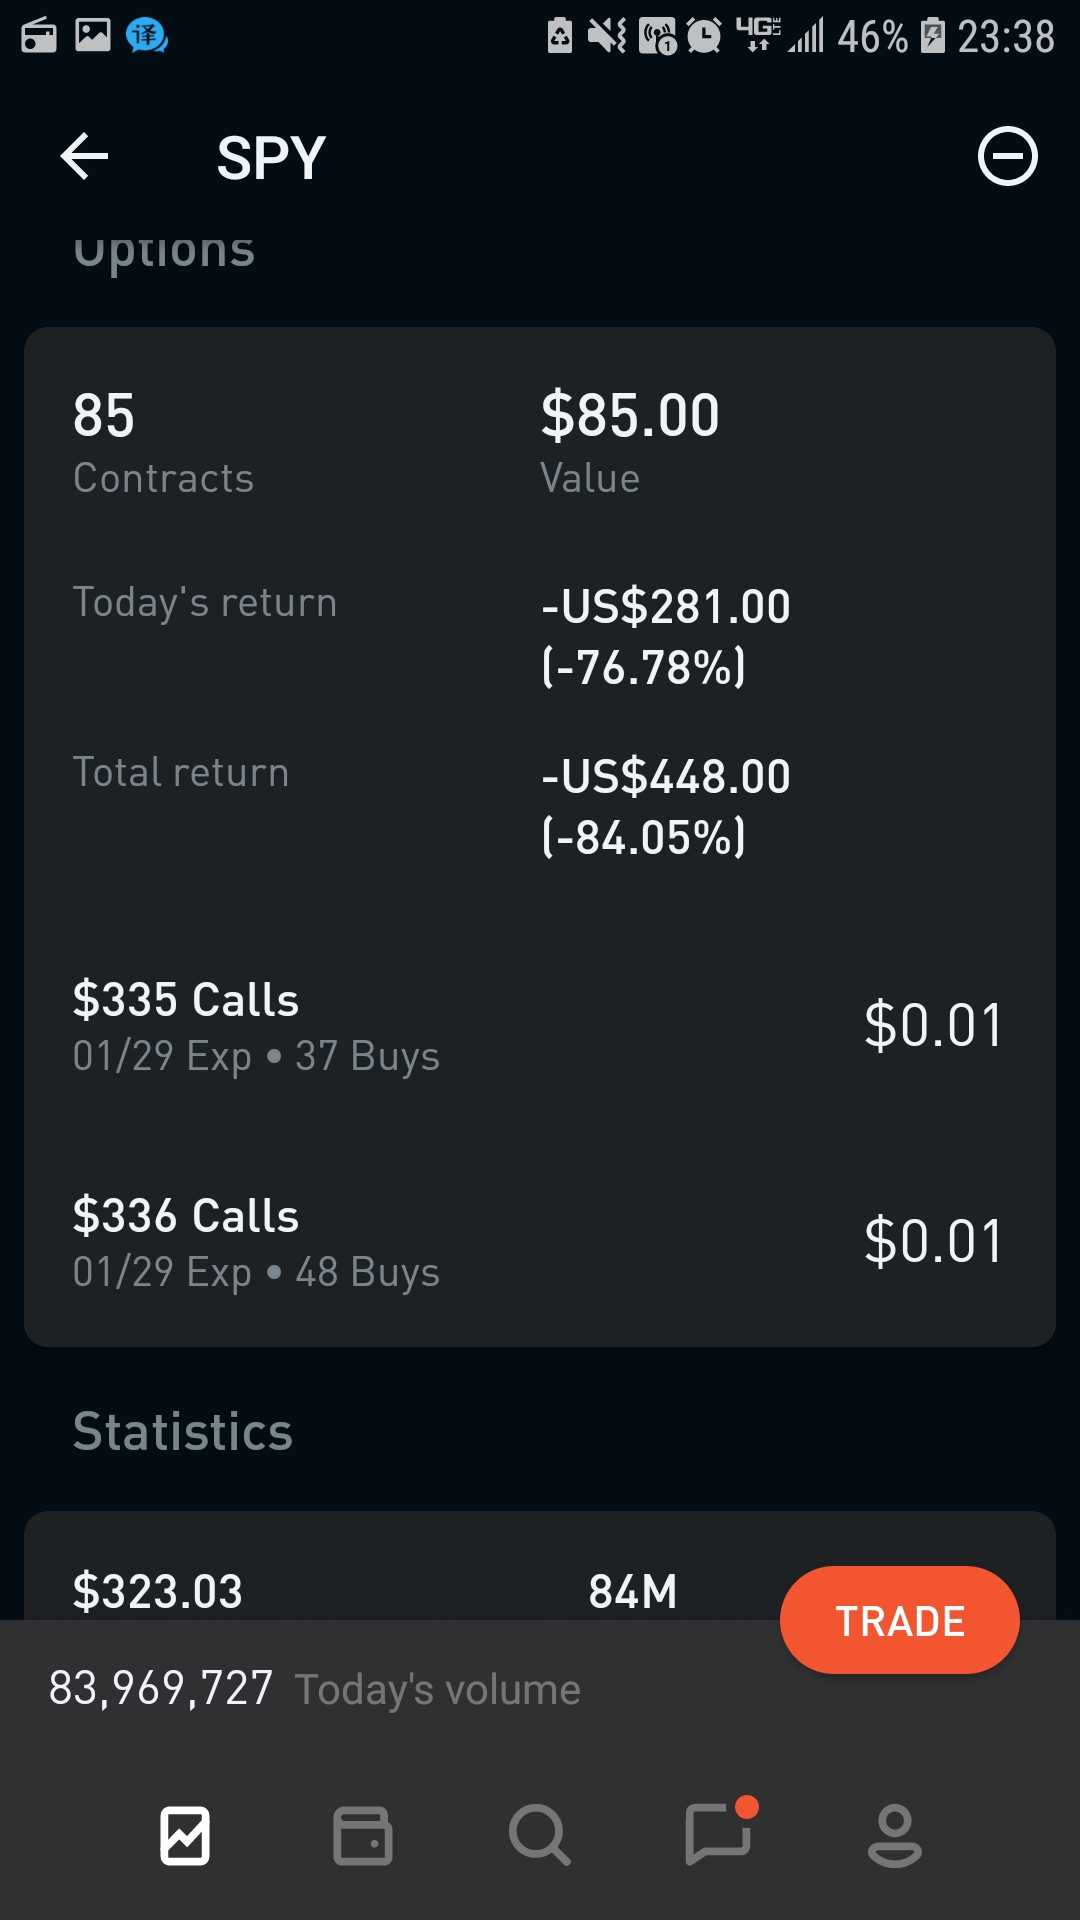
Task: Open the search magnifier tab
Action: coord(539,1836)
